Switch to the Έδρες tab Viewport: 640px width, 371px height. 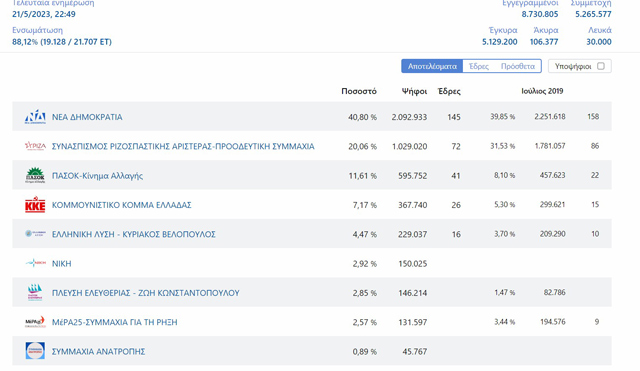tap(479, 66)
